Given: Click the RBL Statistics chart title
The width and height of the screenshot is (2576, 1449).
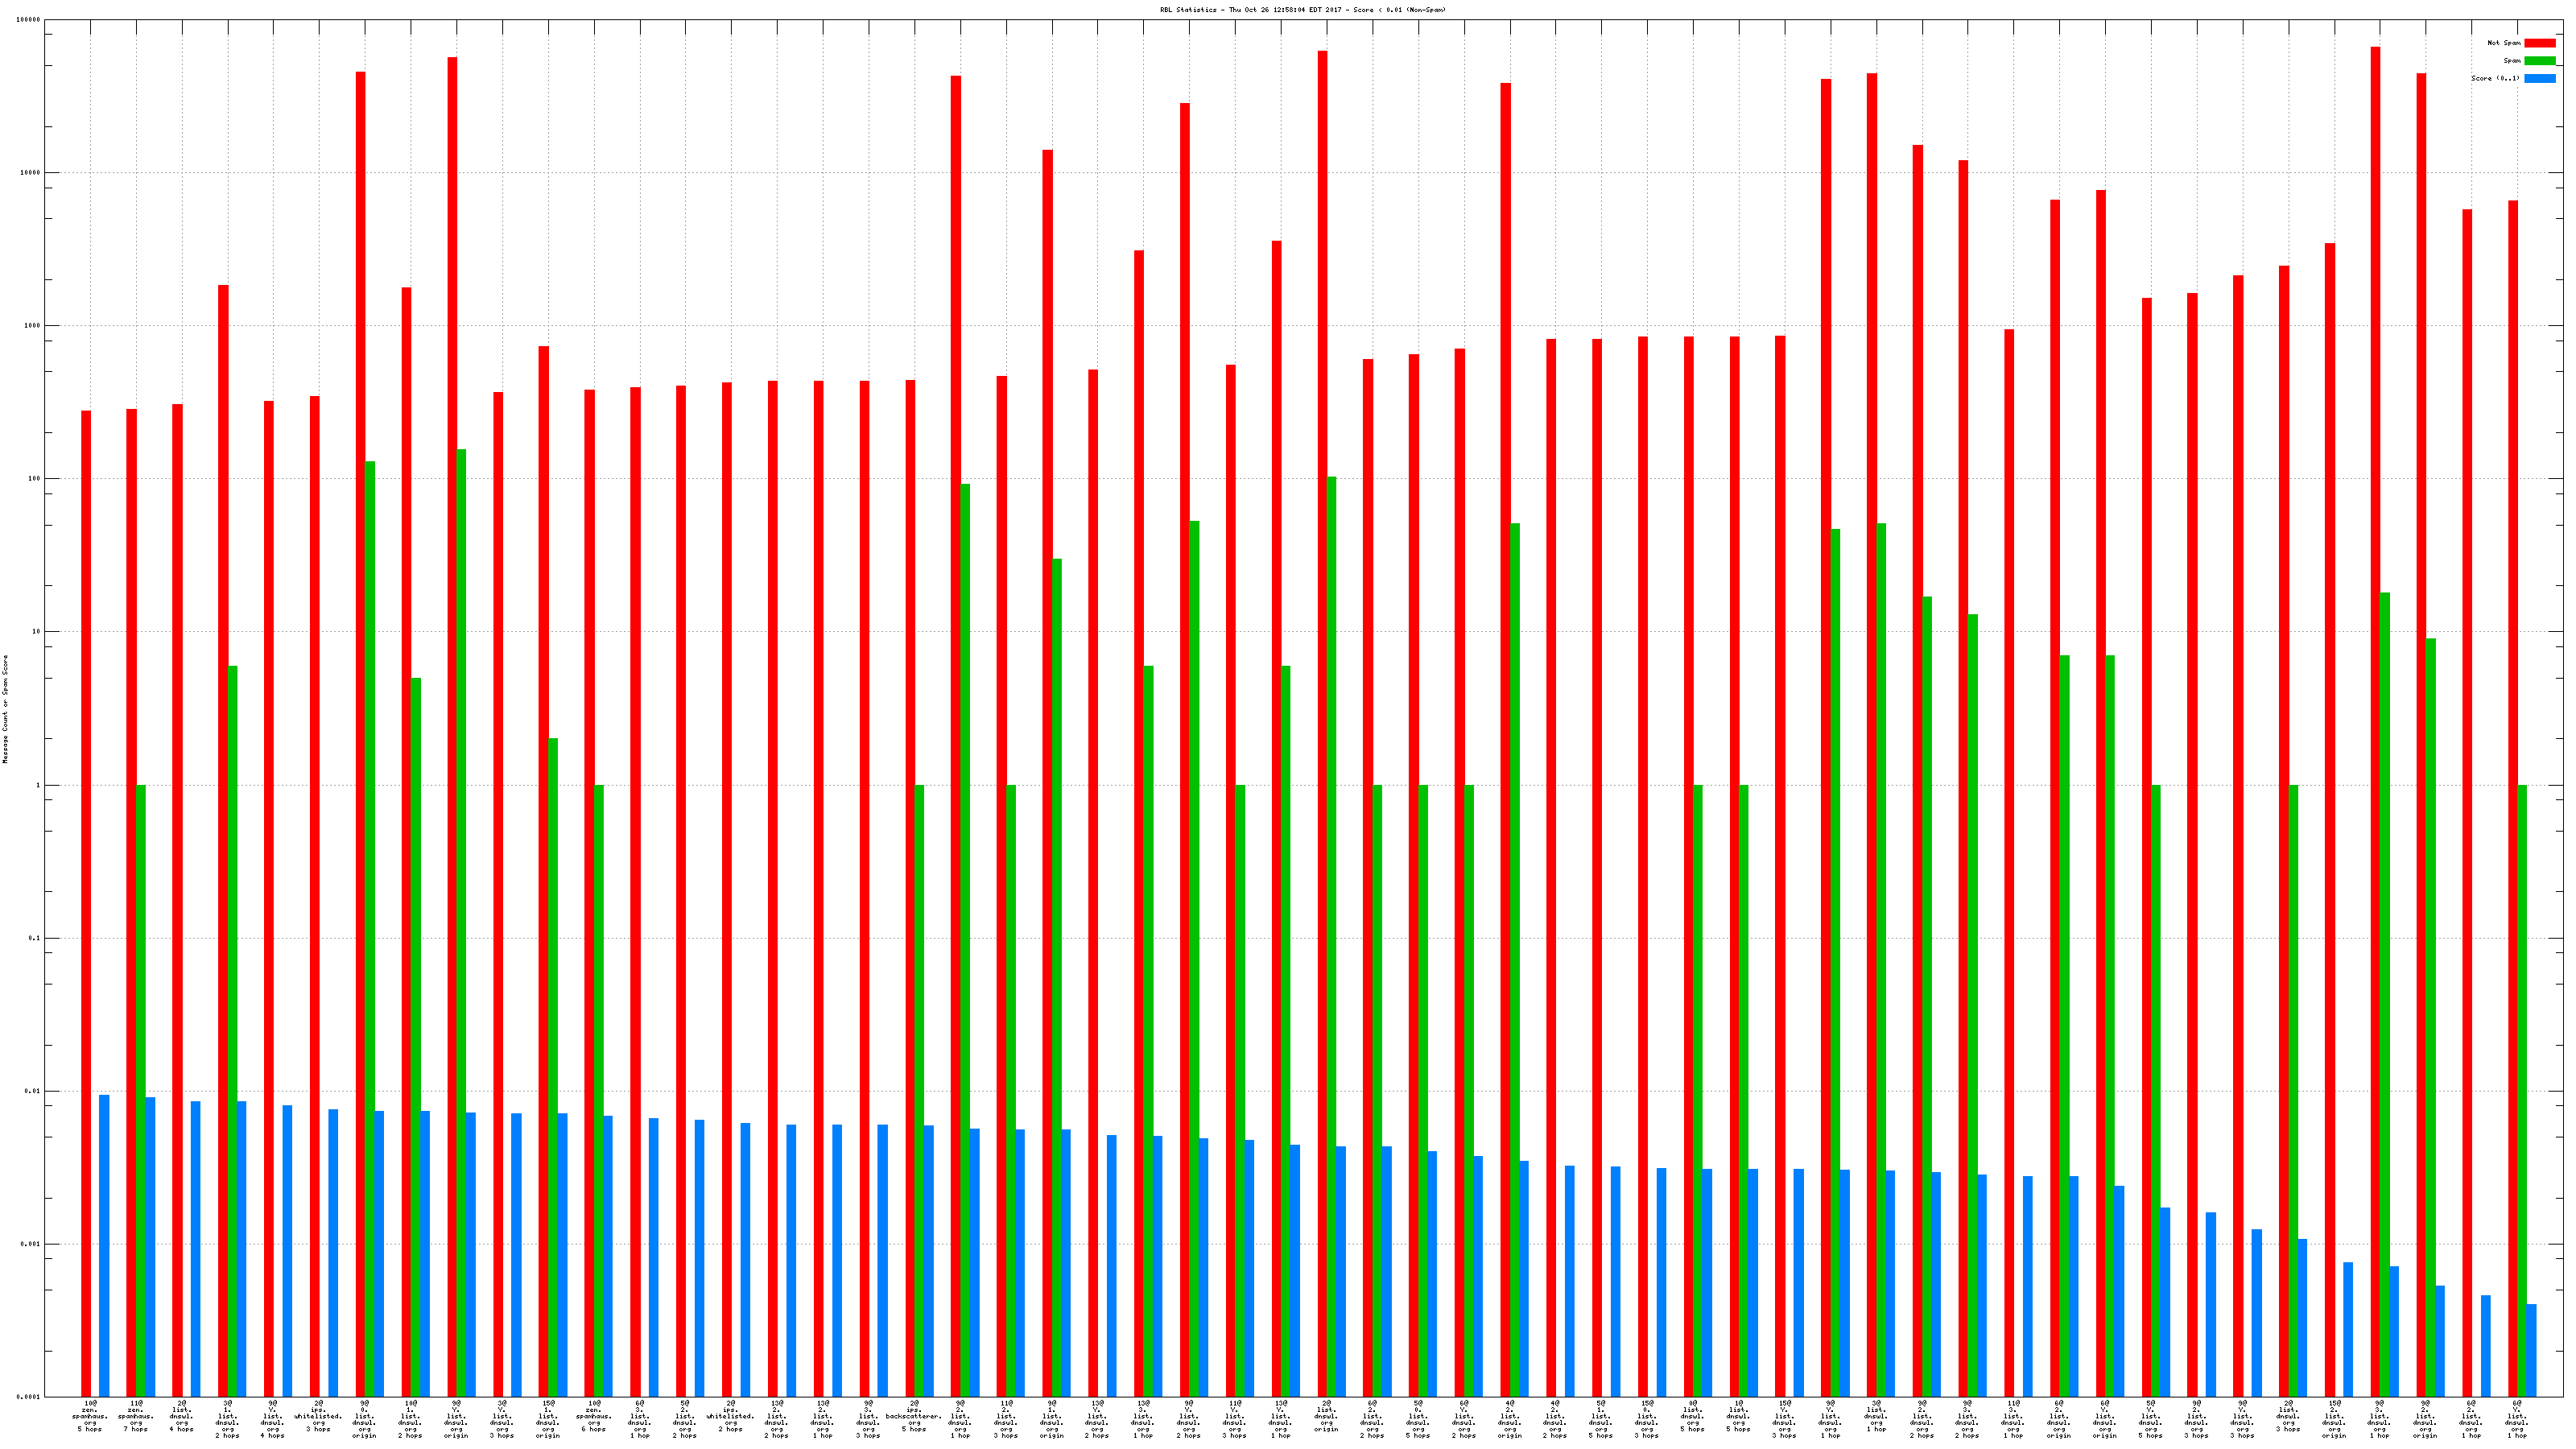Looking at the screenshot, I should pos(1302,10).
